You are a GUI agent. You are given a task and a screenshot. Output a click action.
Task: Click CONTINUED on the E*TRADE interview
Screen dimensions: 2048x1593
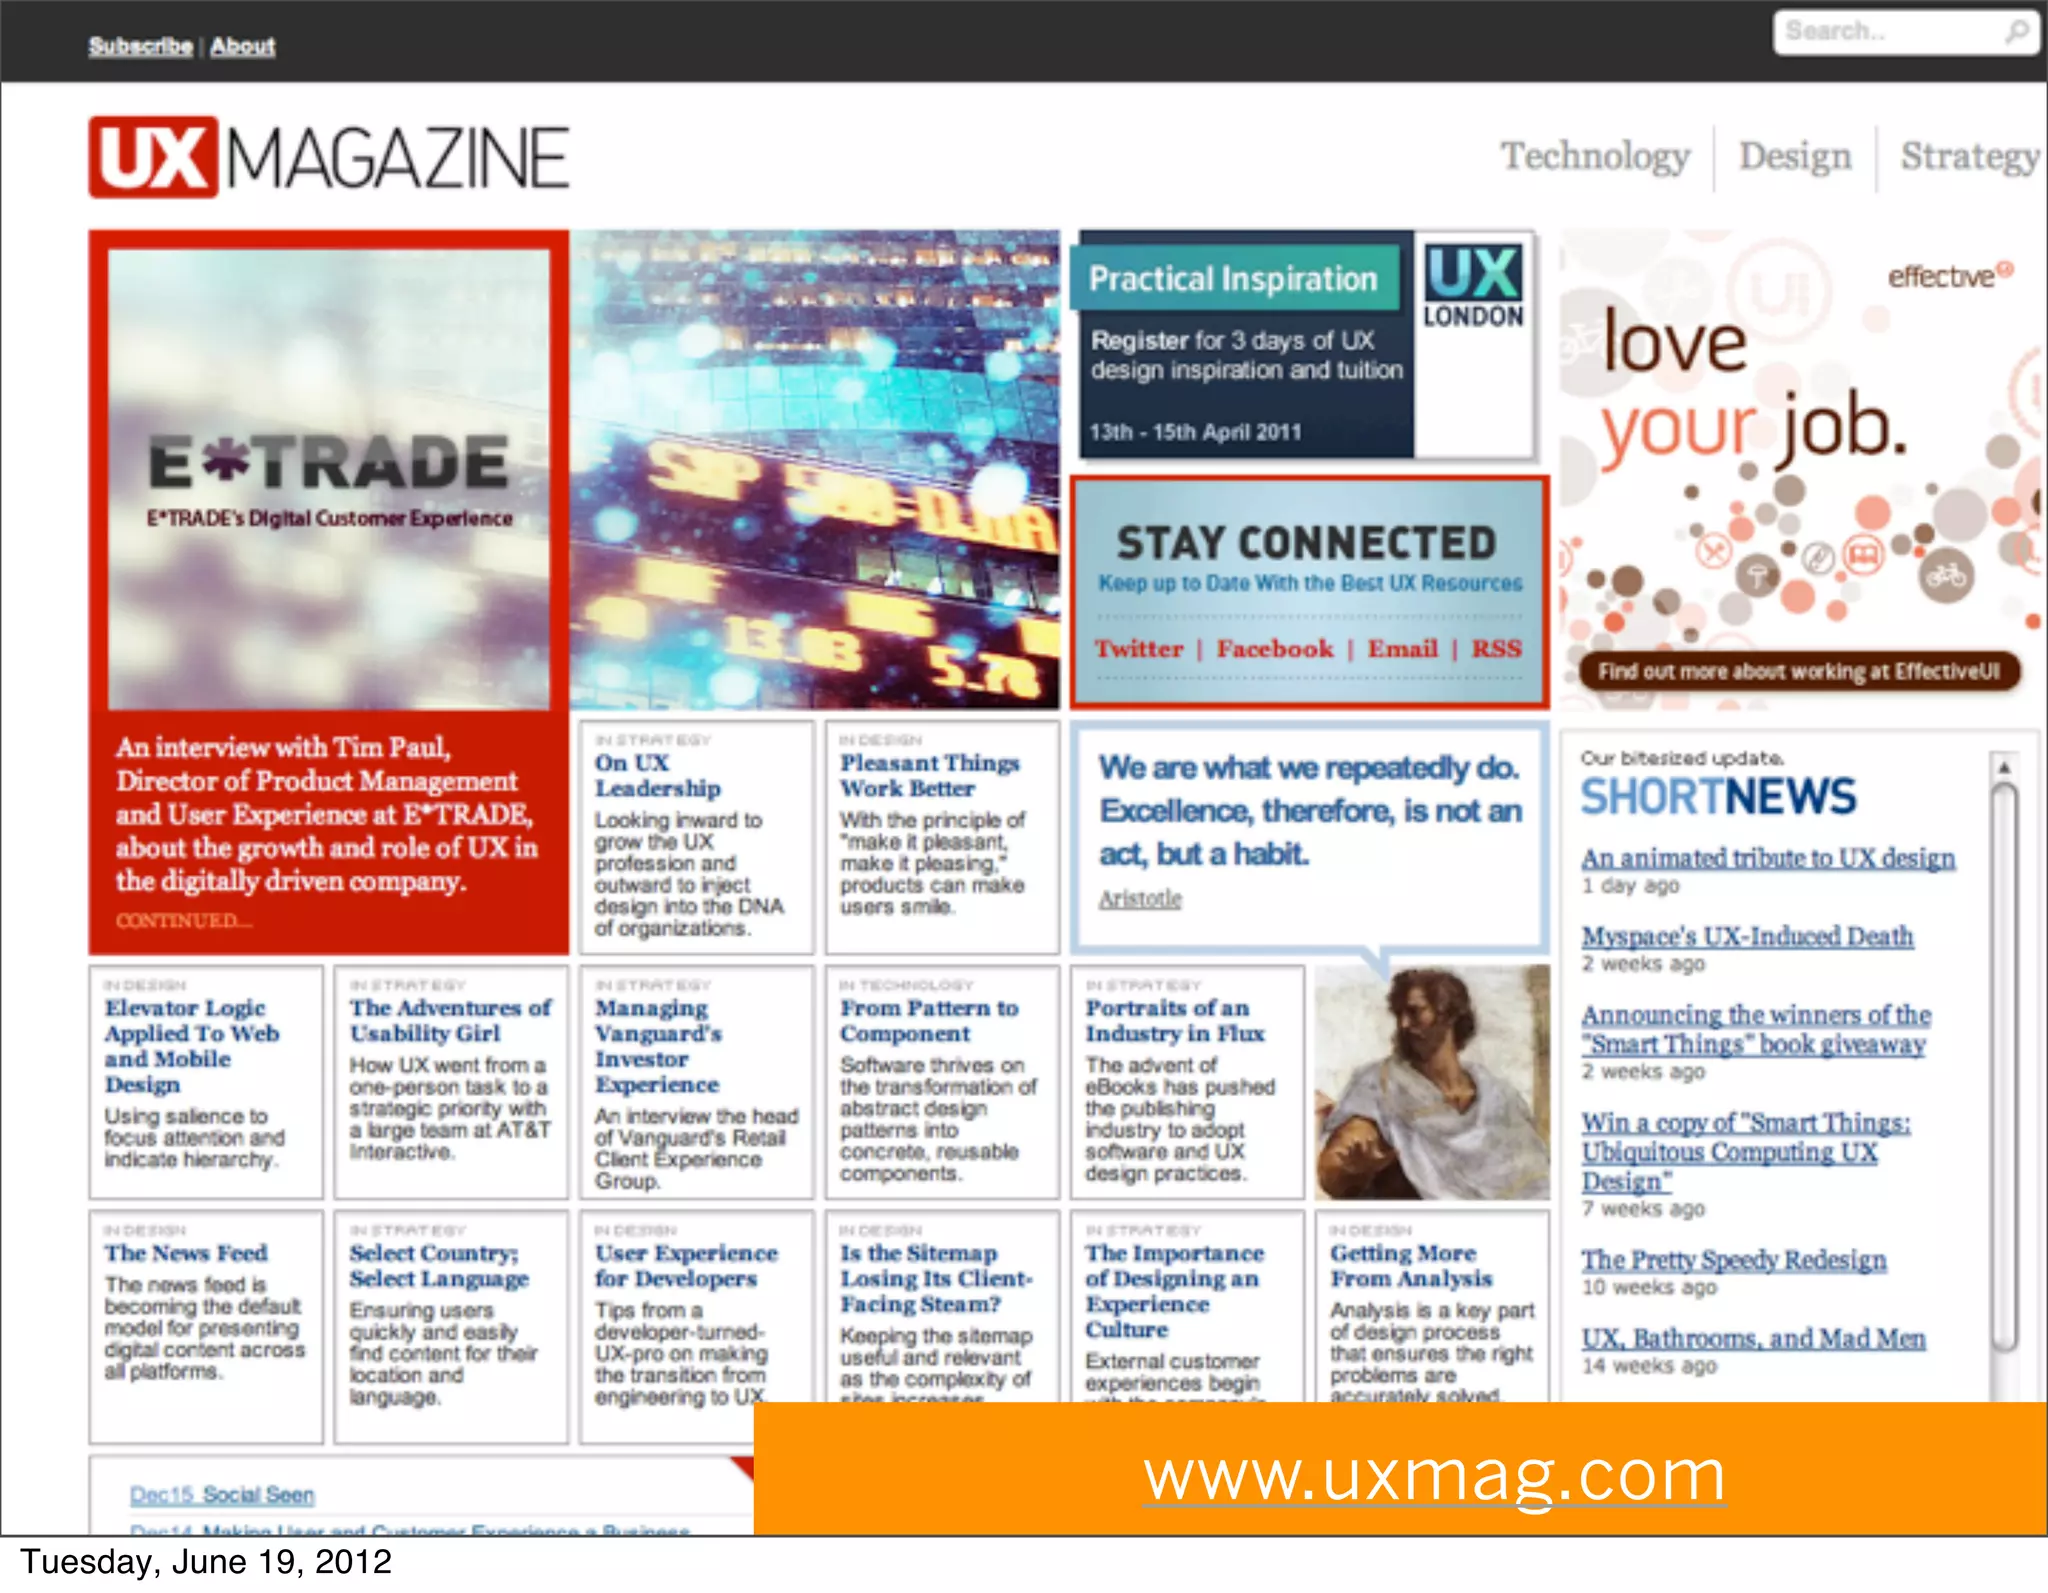tap(182, 920)
